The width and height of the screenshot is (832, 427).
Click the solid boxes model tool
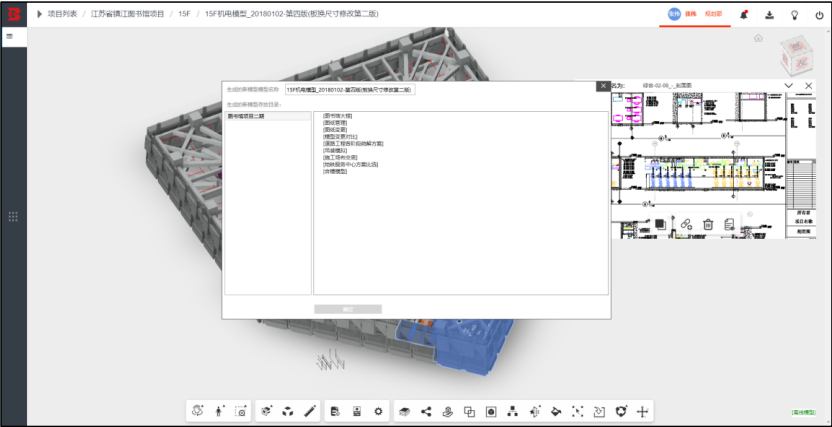click(288, 411)
